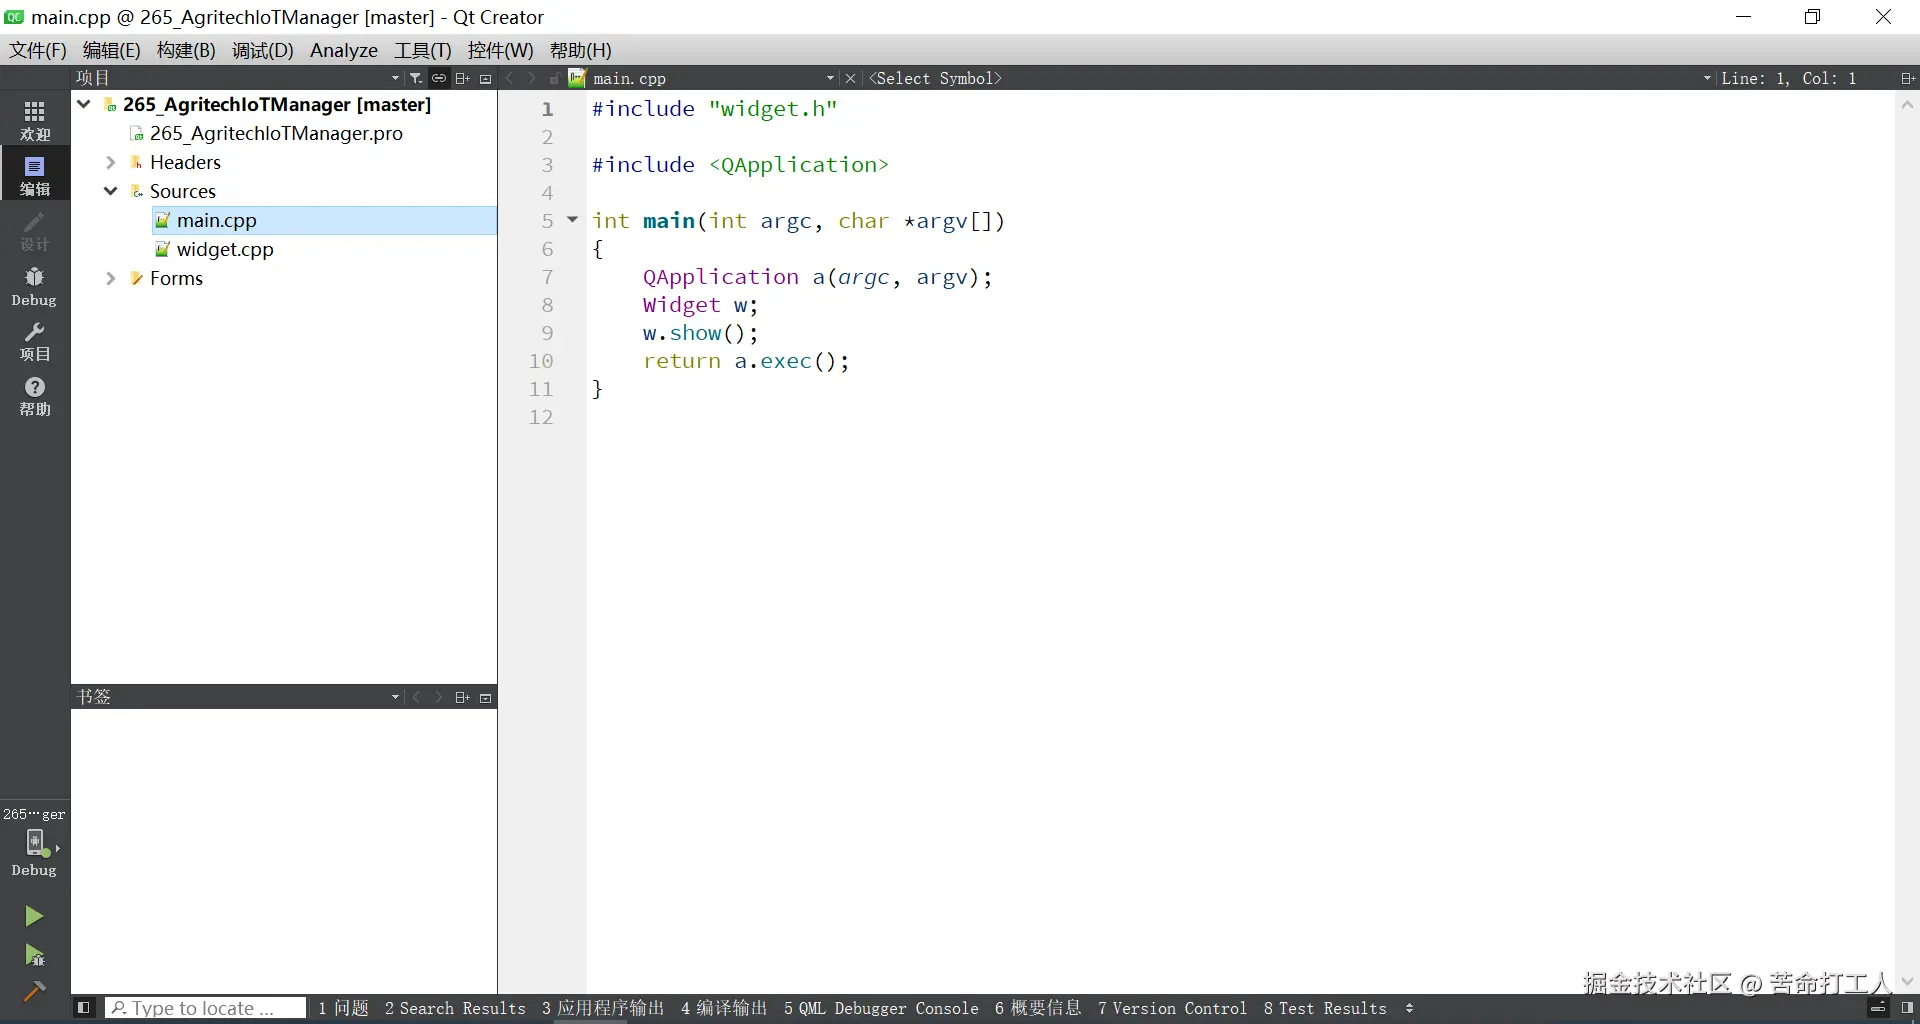
Task: Toggle the right sidebar visibility
Action: (x=1907, y=1008)
